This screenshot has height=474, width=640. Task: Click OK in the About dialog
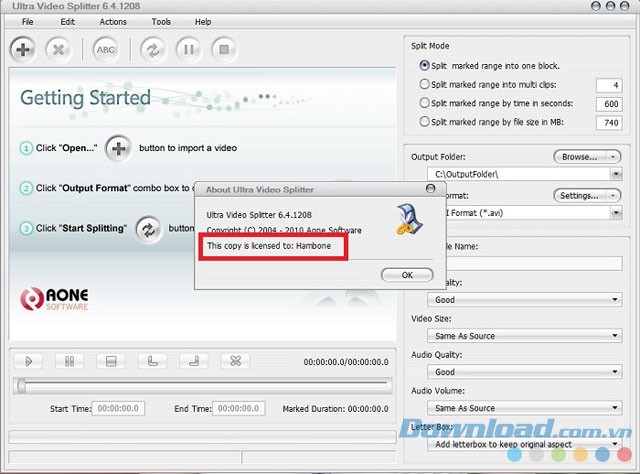406,274
